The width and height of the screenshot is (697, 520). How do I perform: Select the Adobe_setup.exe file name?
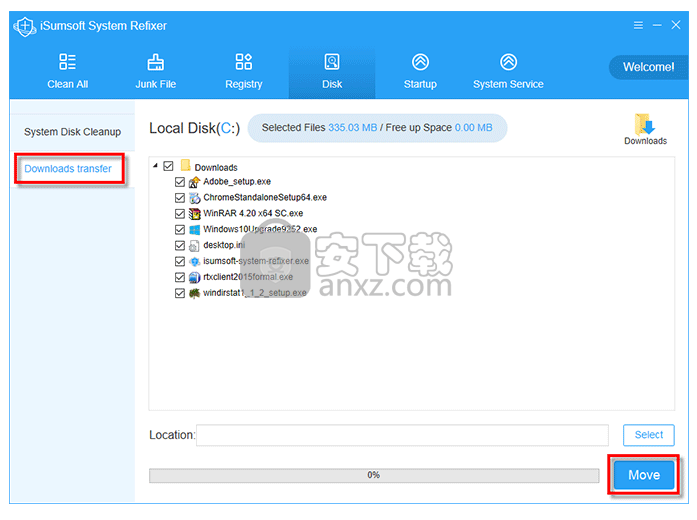(237, 182)
